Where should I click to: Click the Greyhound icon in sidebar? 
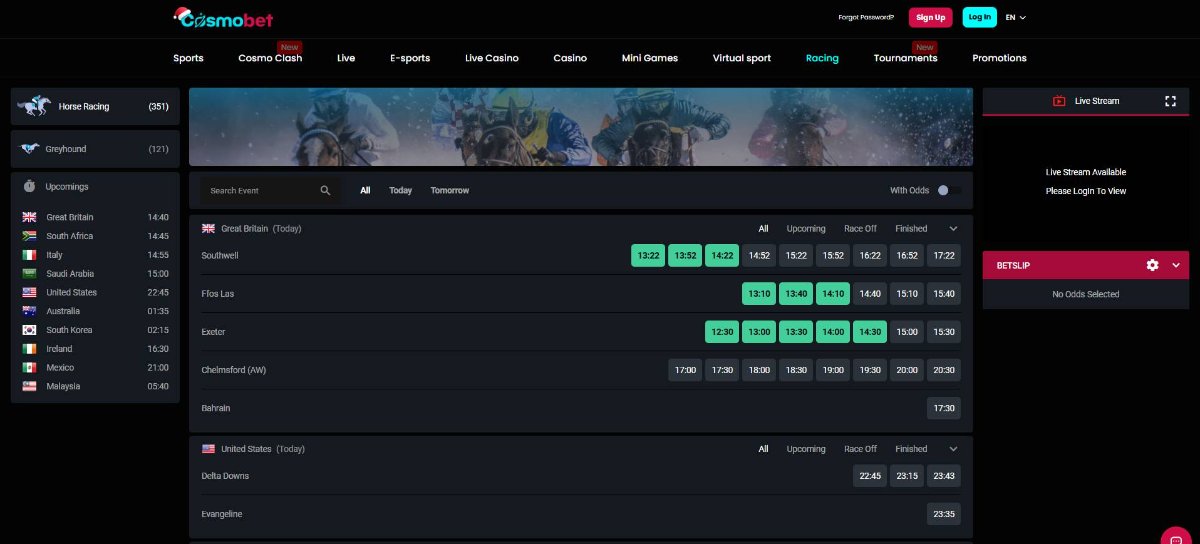(x=29, y=149)
